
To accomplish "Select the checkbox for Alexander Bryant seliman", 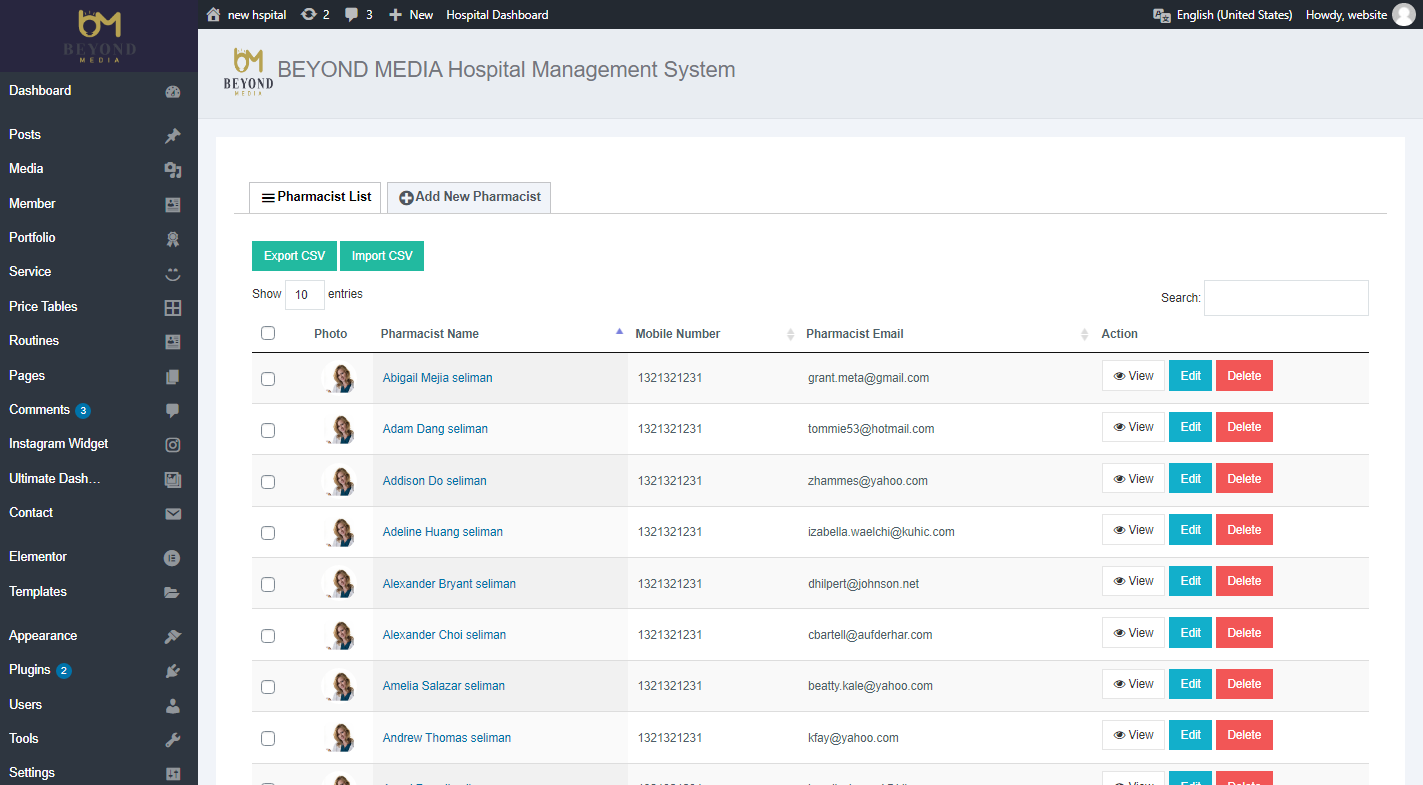I will pos(268,584).
